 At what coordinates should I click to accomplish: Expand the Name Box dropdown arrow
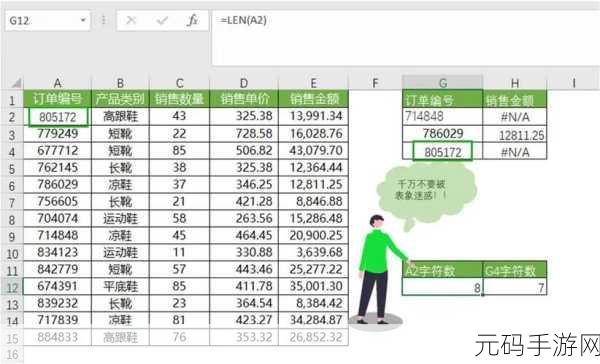pos(83,20)
